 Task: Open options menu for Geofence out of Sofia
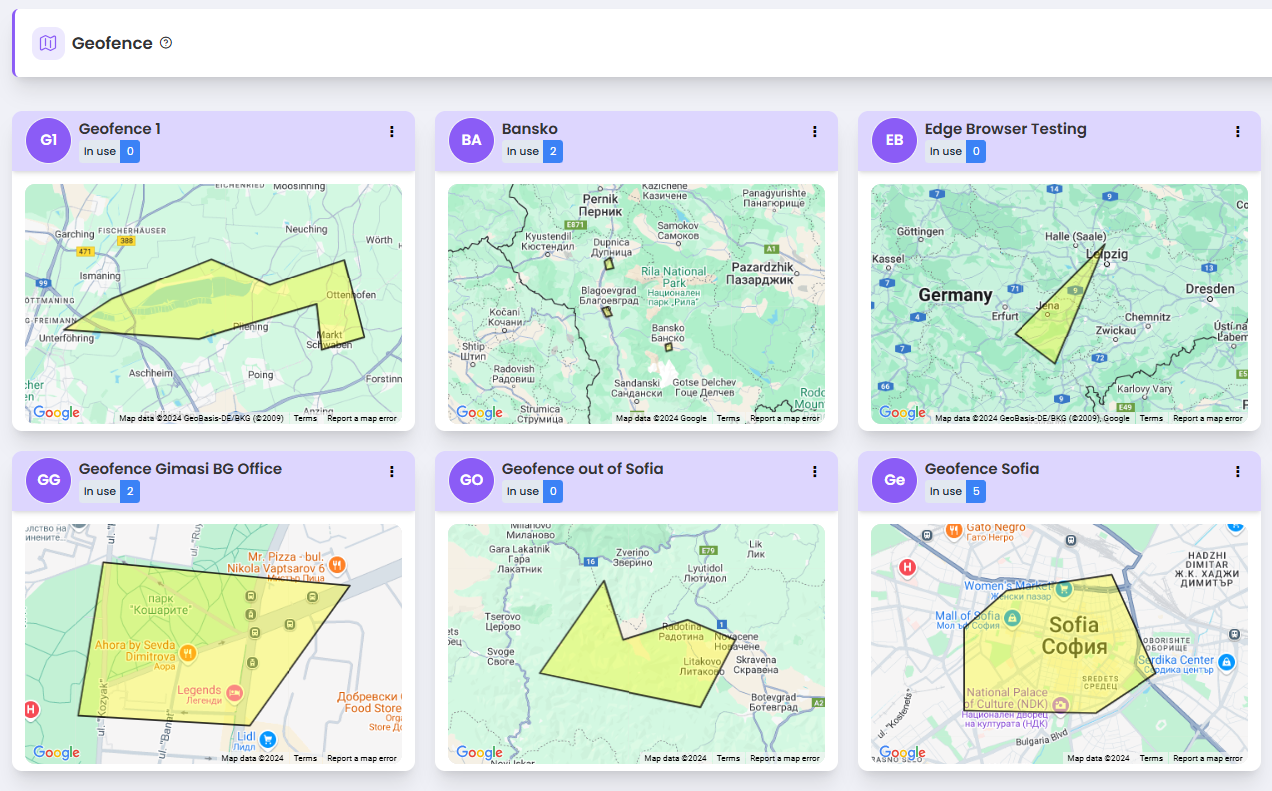tap(815, 472)
